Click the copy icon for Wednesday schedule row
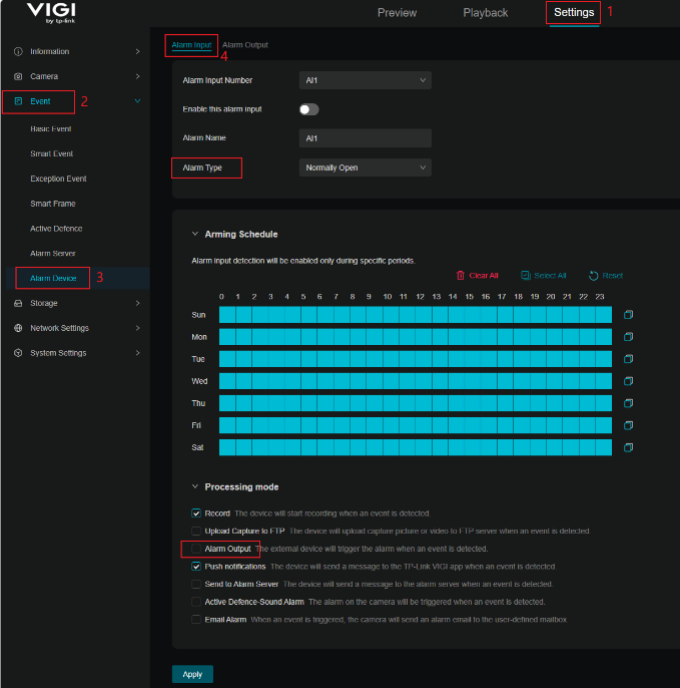Viewport: 680px width, 688px height. pos(628,381)
